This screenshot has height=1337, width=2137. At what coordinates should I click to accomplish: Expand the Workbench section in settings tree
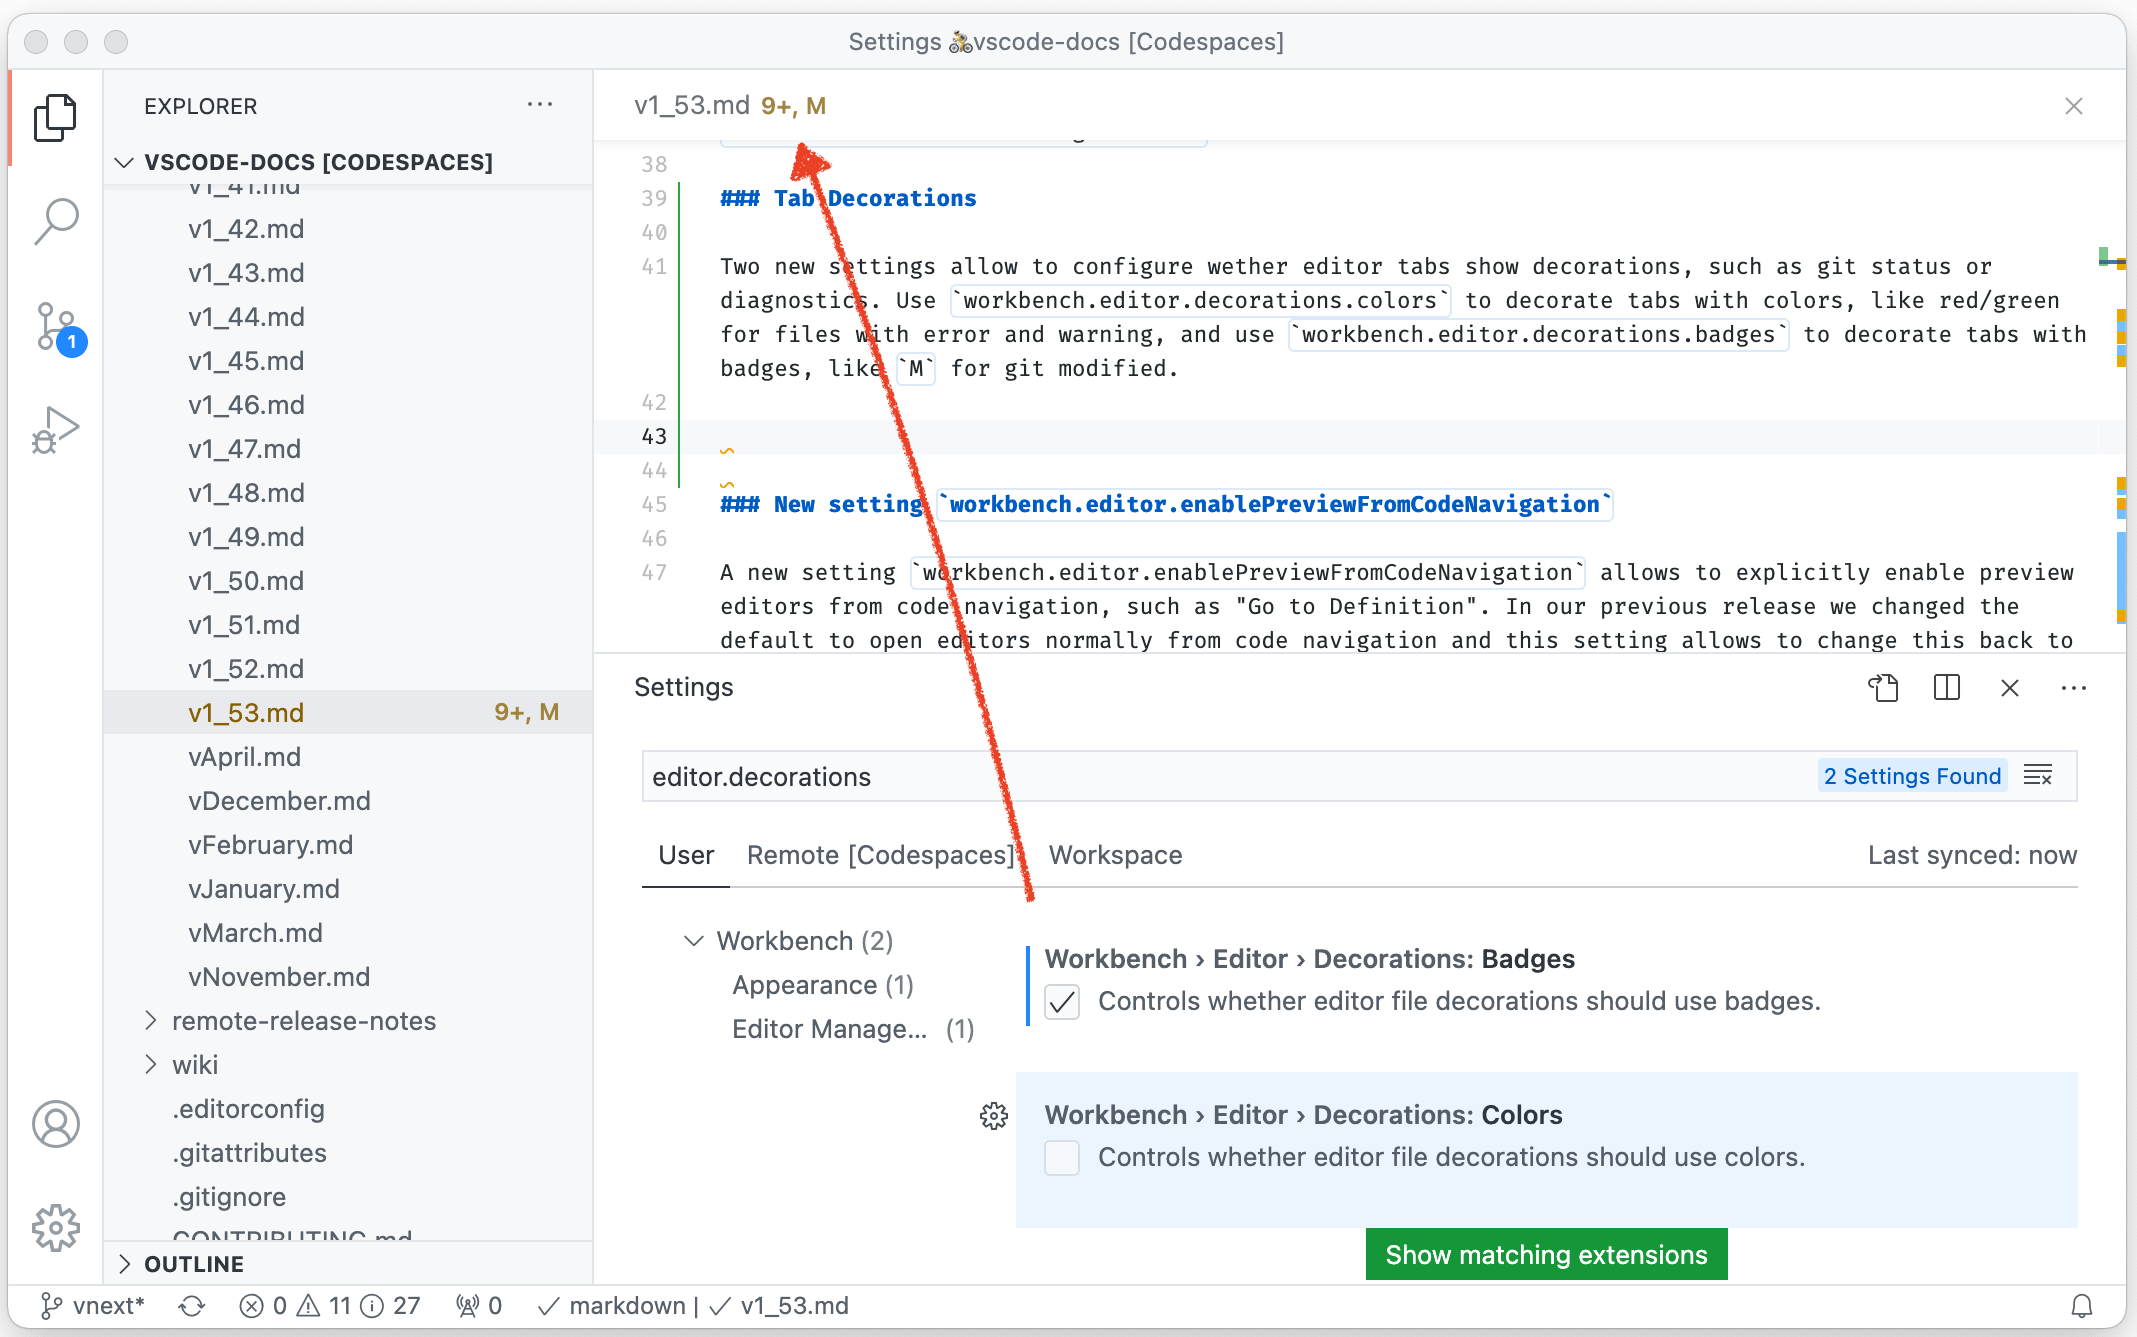click(x=696, y=941)
